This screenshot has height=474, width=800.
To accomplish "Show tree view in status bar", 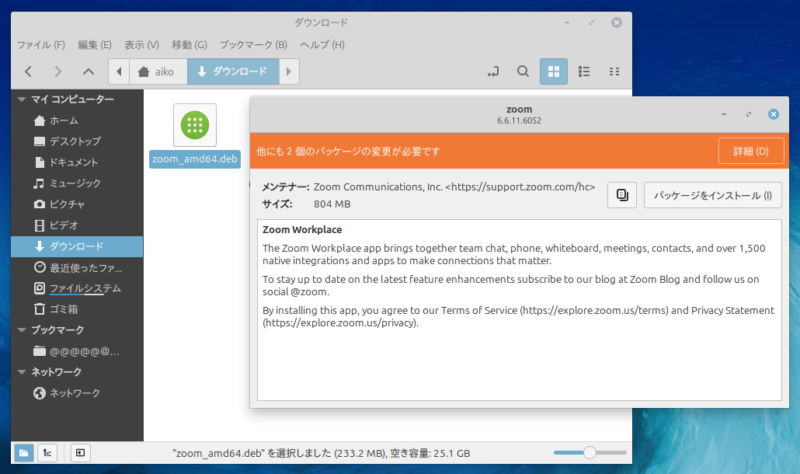I will [x=47, y=452].
